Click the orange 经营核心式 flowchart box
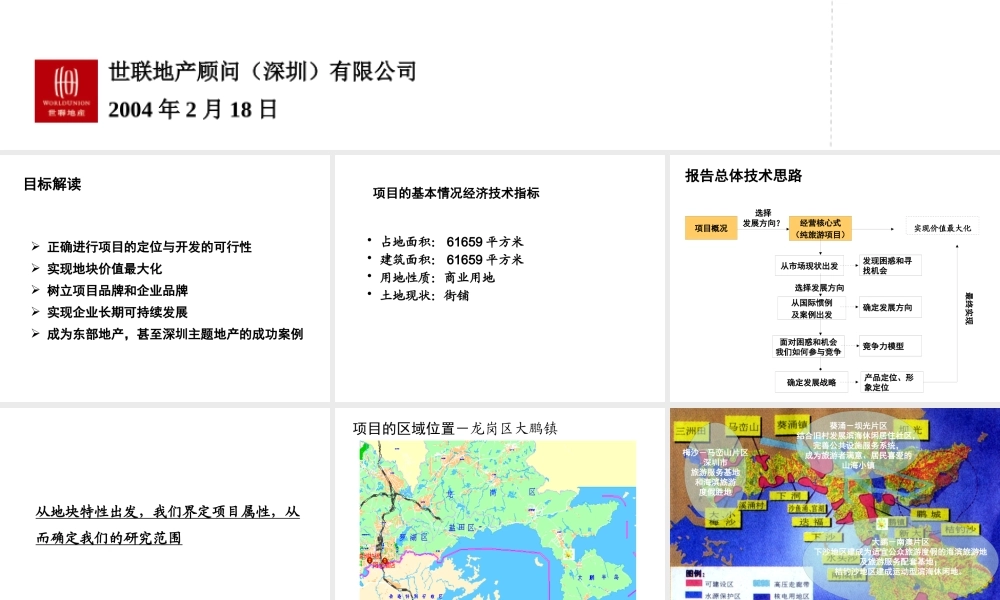The height and width of the screenshot is (600, 1000). [x=820, y=228]
